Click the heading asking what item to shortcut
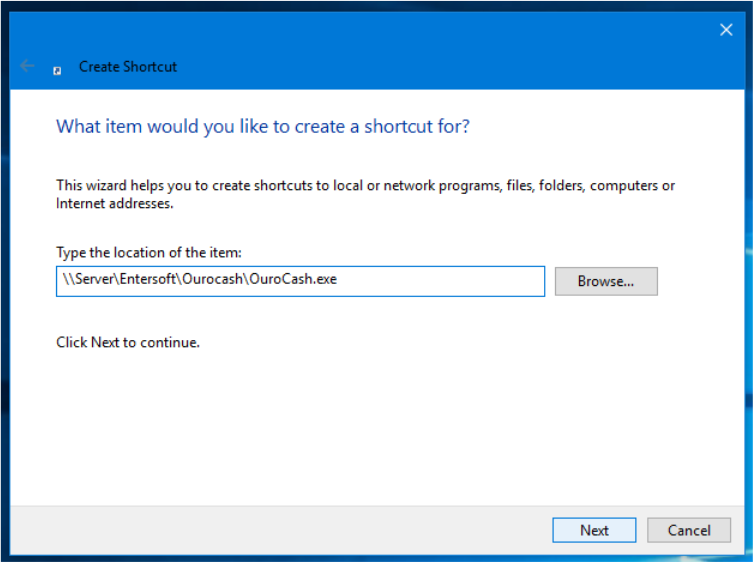Image resolution: width=753 pixels, height=562 pixels. click(x=263, y=126)
